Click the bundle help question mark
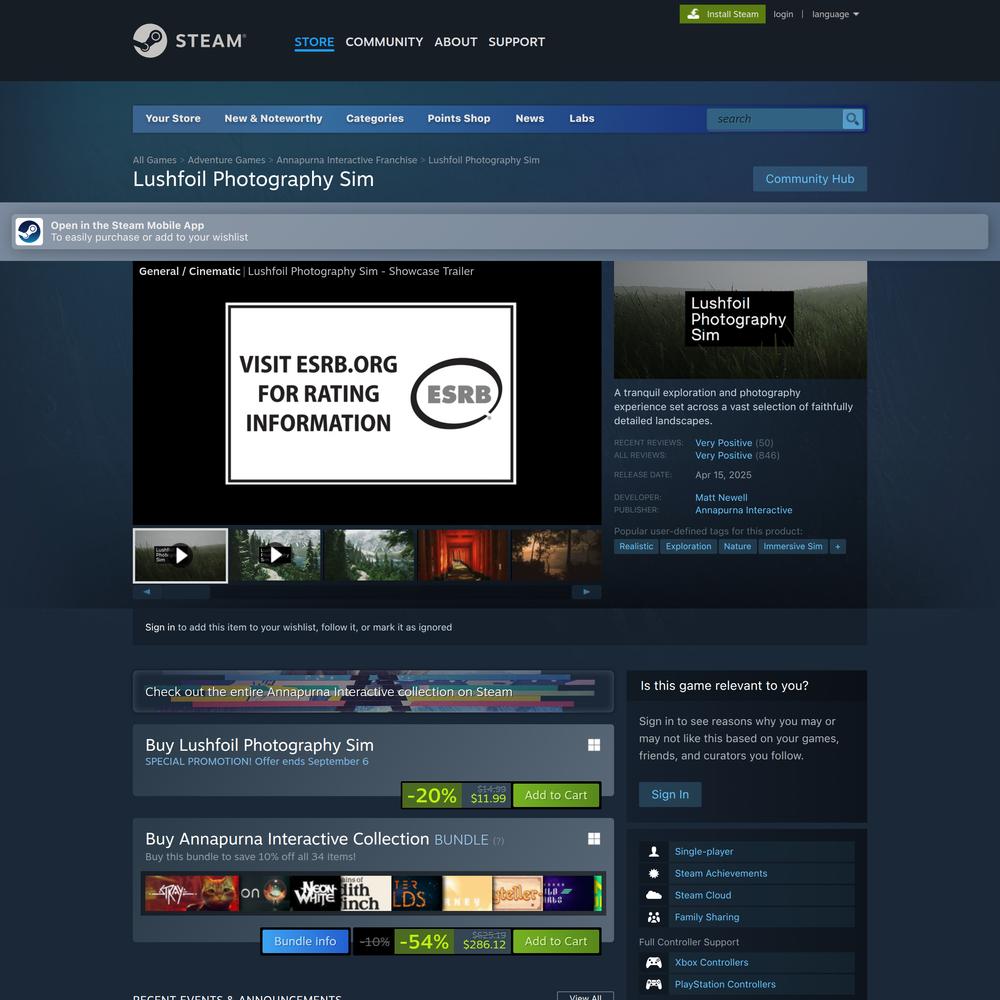This screenshot has width=1000, height=1000. coord(498,841)
